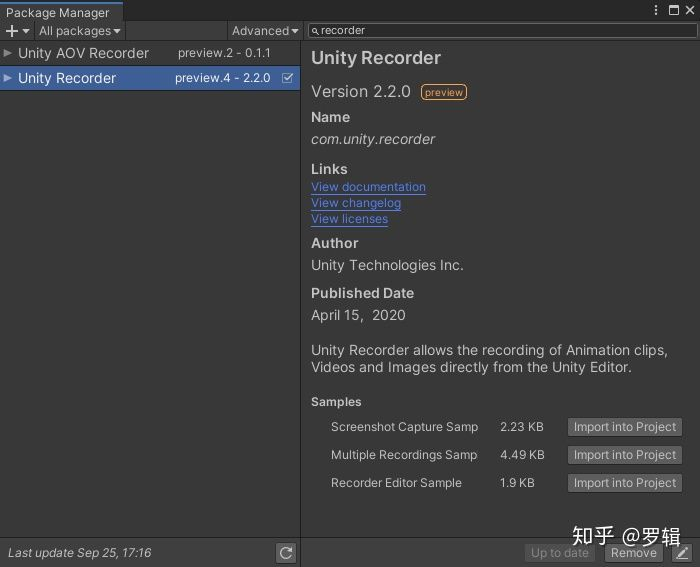Open the add package plus menu

pos(17,31)
